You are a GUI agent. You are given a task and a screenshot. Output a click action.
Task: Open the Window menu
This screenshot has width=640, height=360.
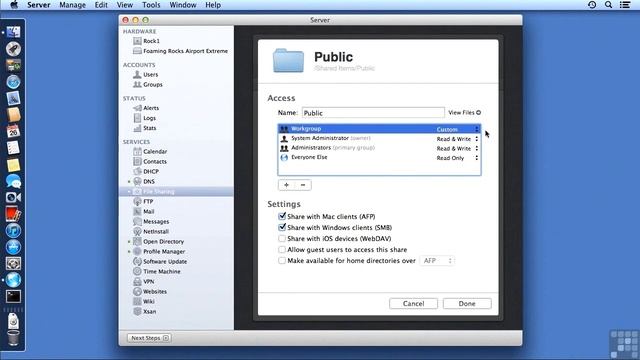[182, 5]
